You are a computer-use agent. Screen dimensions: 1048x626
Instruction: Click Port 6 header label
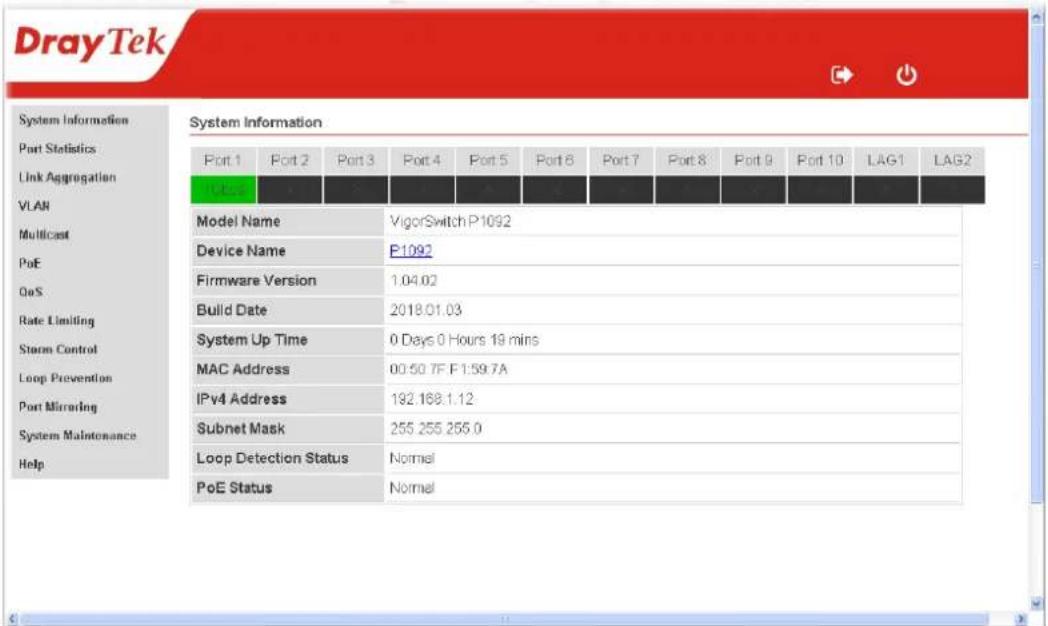(555, 160)
